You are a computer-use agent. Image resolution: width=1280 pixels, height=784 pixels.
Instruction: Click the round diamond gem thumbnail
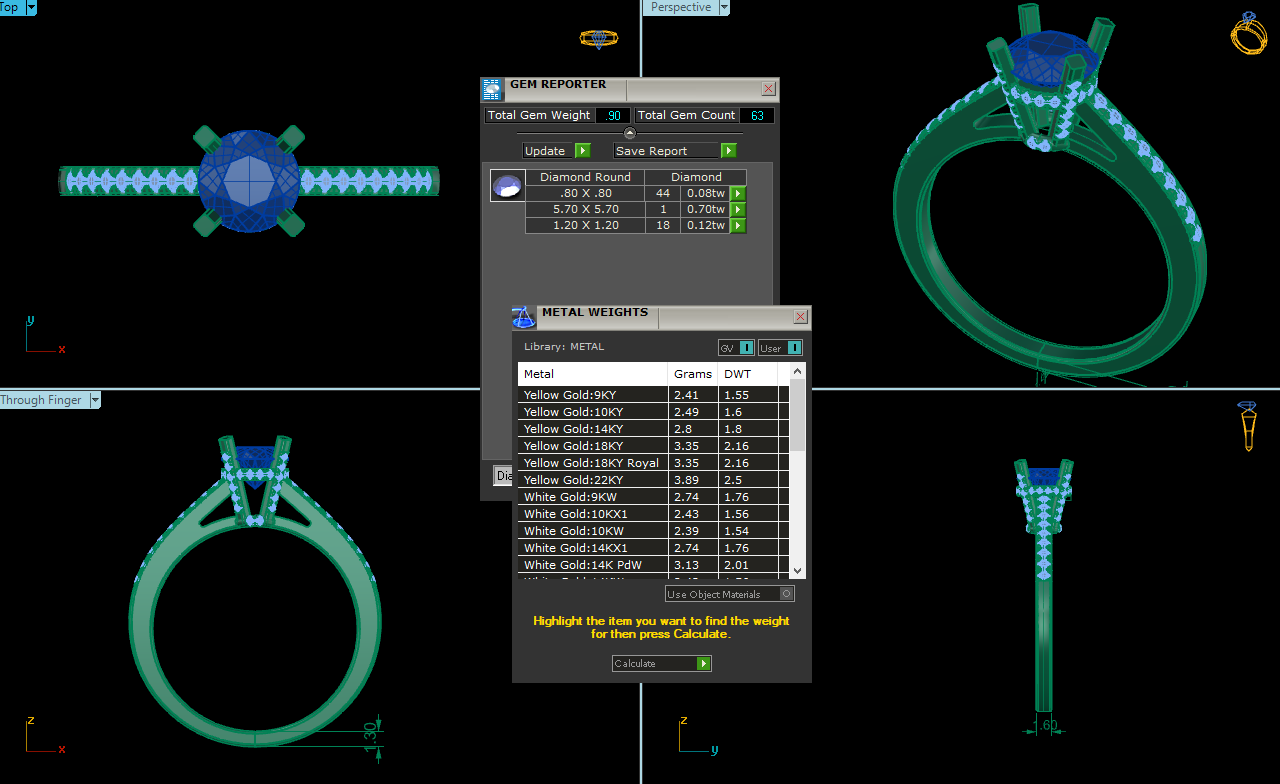508,186
